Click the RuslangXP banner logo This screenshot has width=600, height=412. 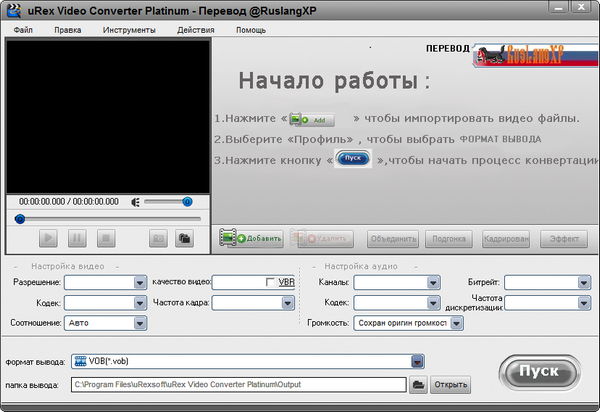535,55
